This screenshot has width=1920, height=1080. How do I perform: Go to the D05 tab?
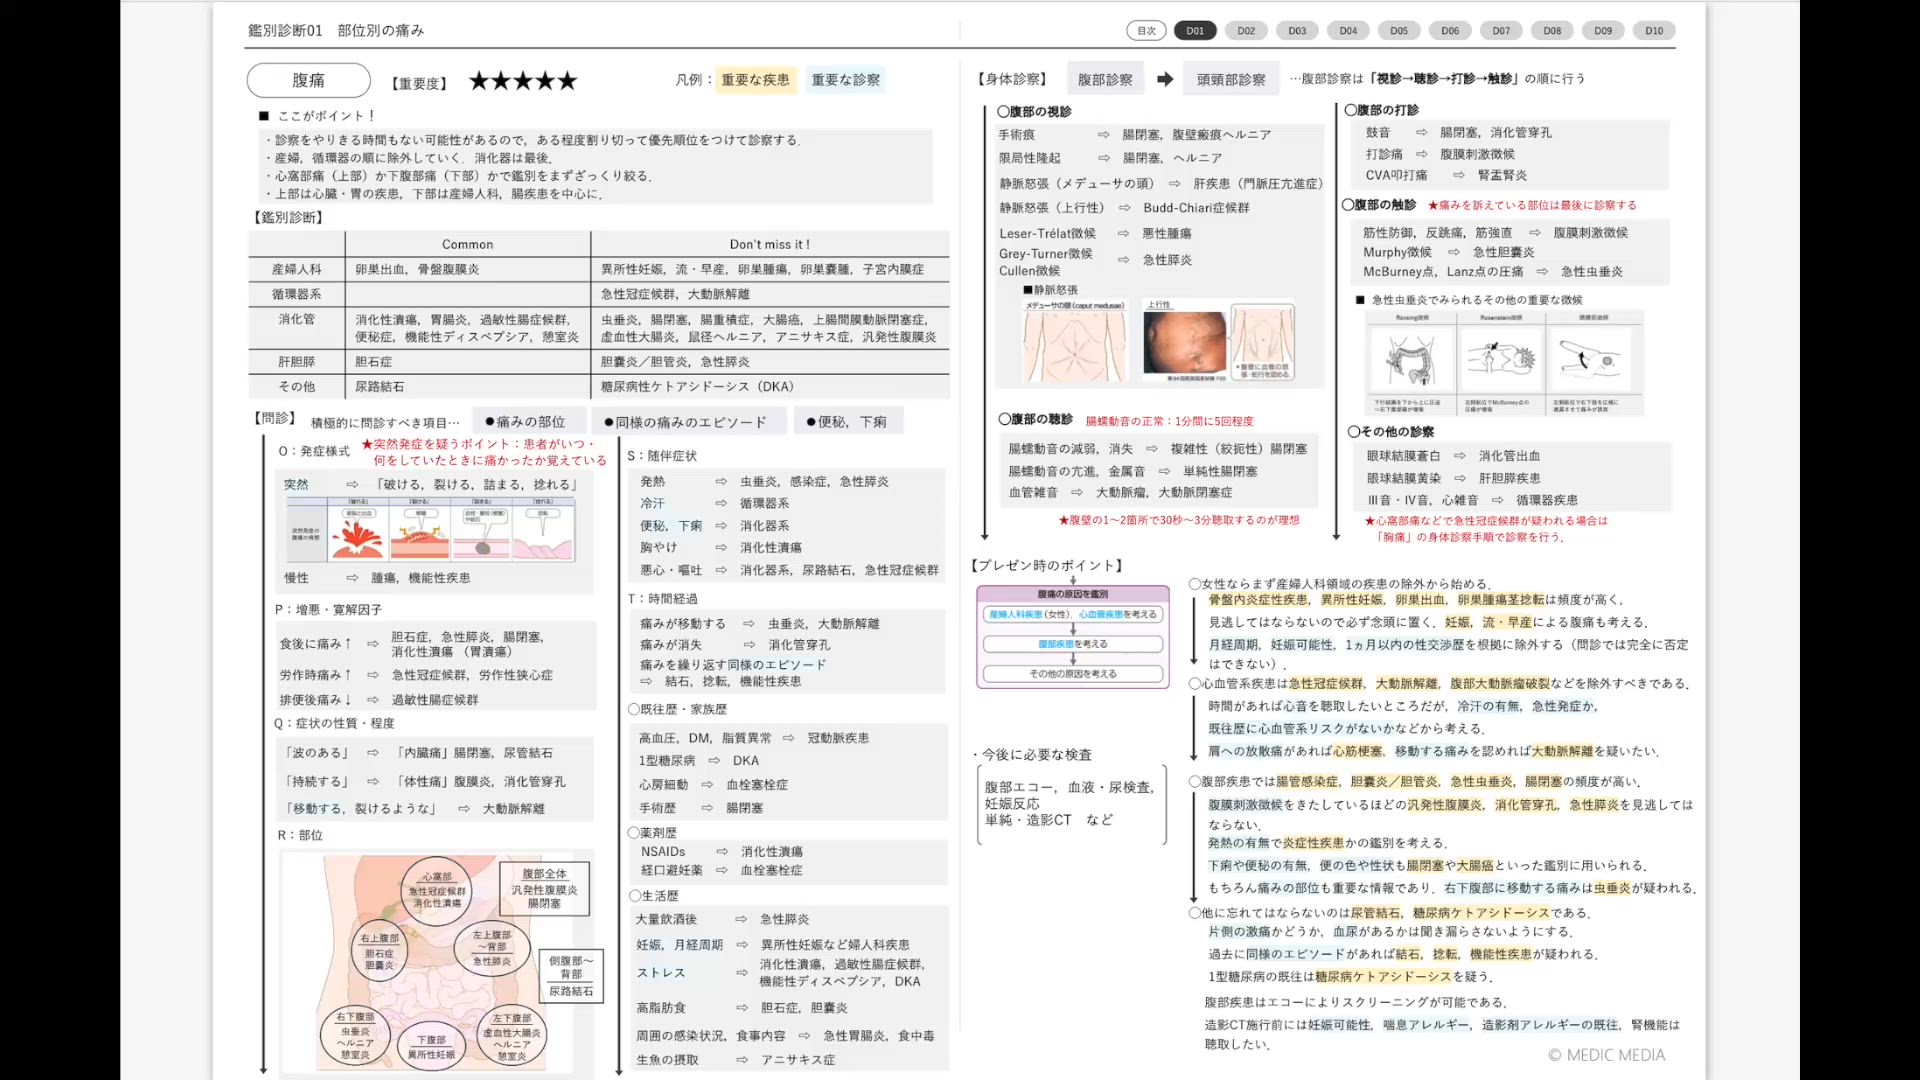point(1399,31)
